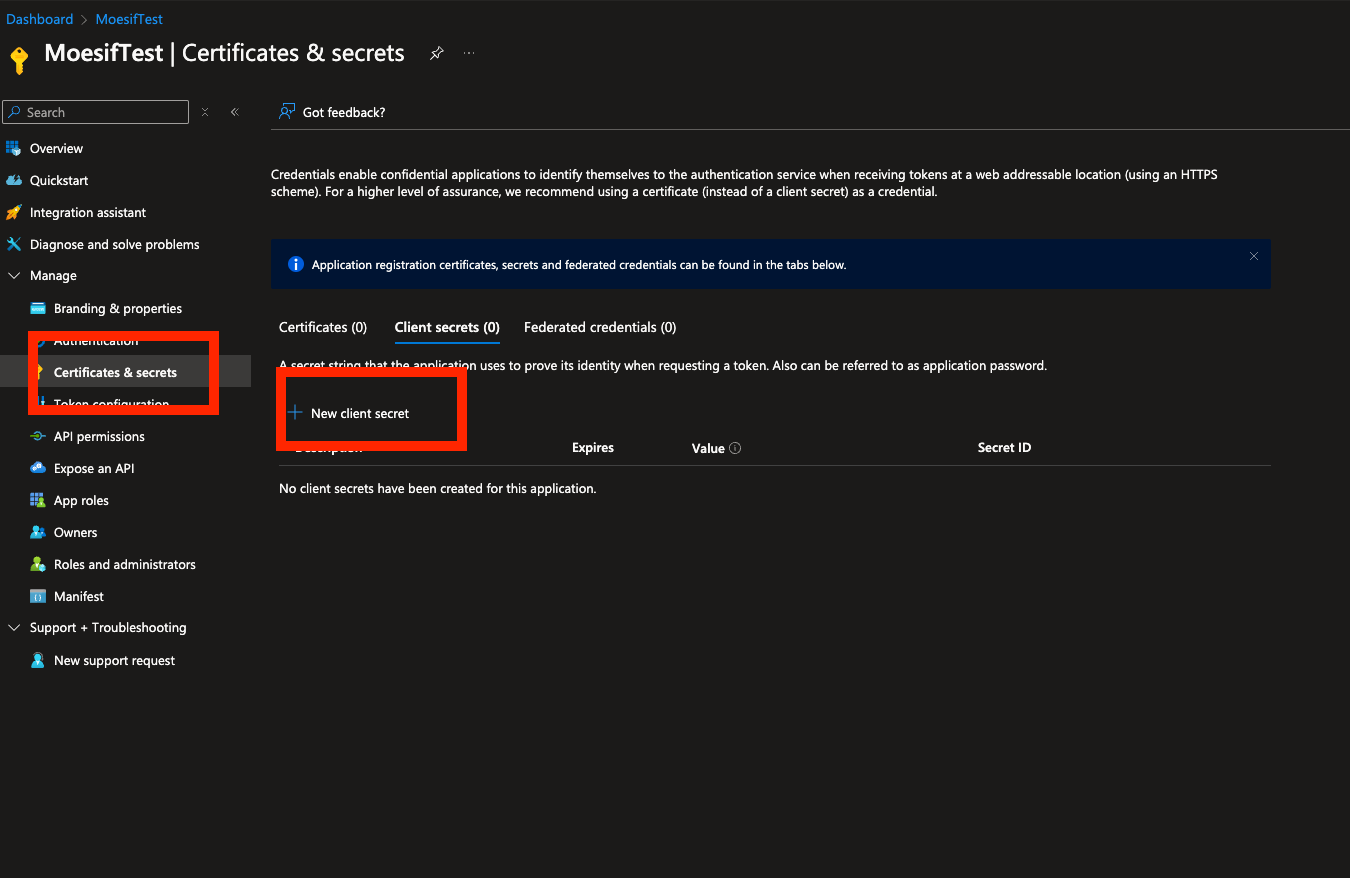Pin Certificates & secrets to dashboard
Screen dimensions: 1350x878
point(436,54)
